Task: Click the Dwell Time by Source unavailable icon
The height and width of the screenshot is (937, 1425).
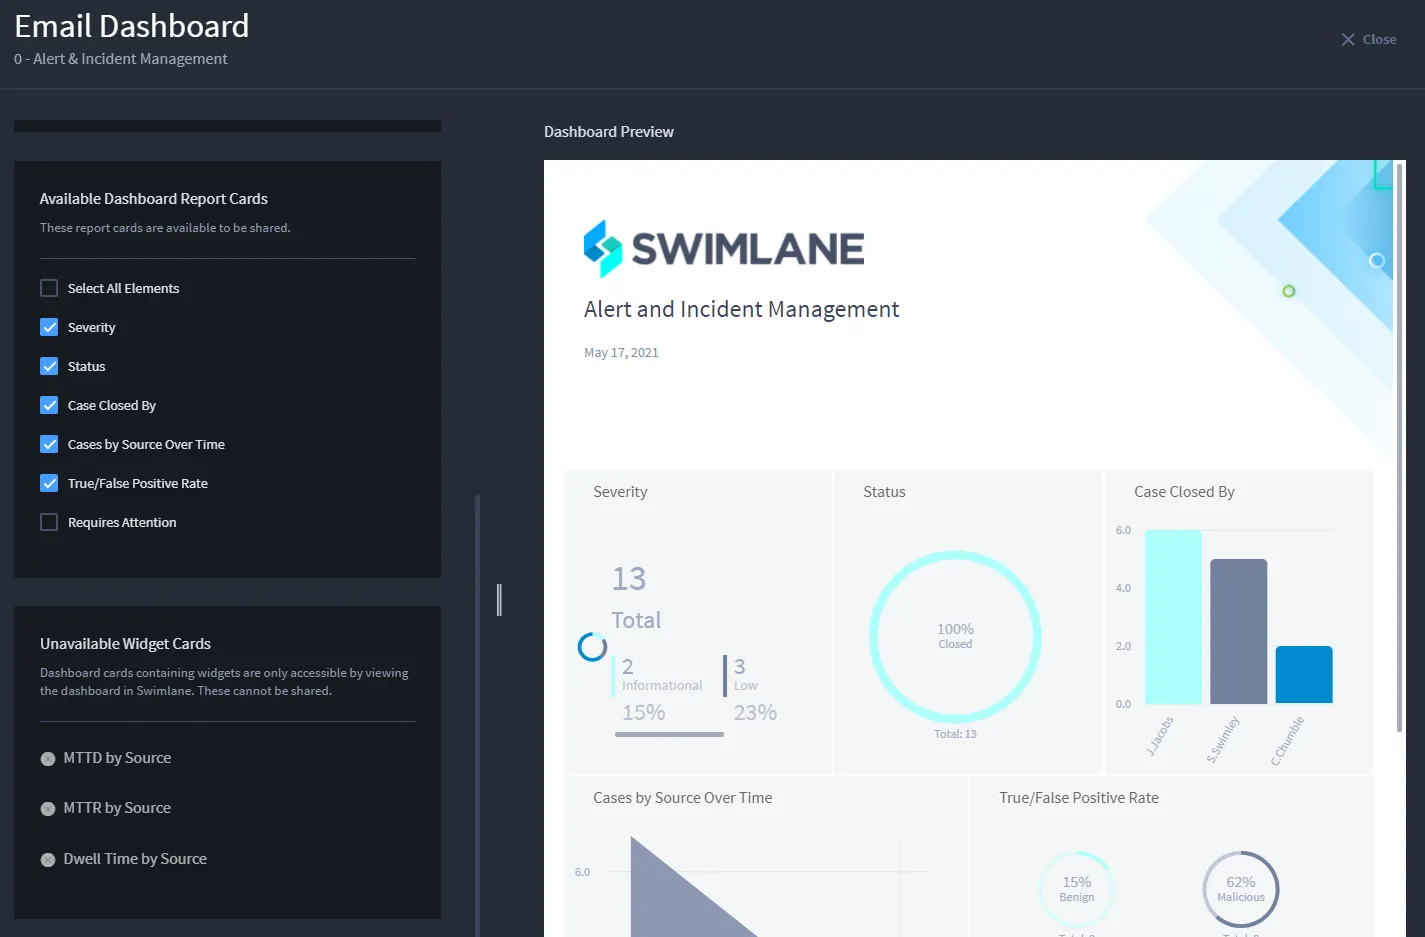Action: point(48,860)
